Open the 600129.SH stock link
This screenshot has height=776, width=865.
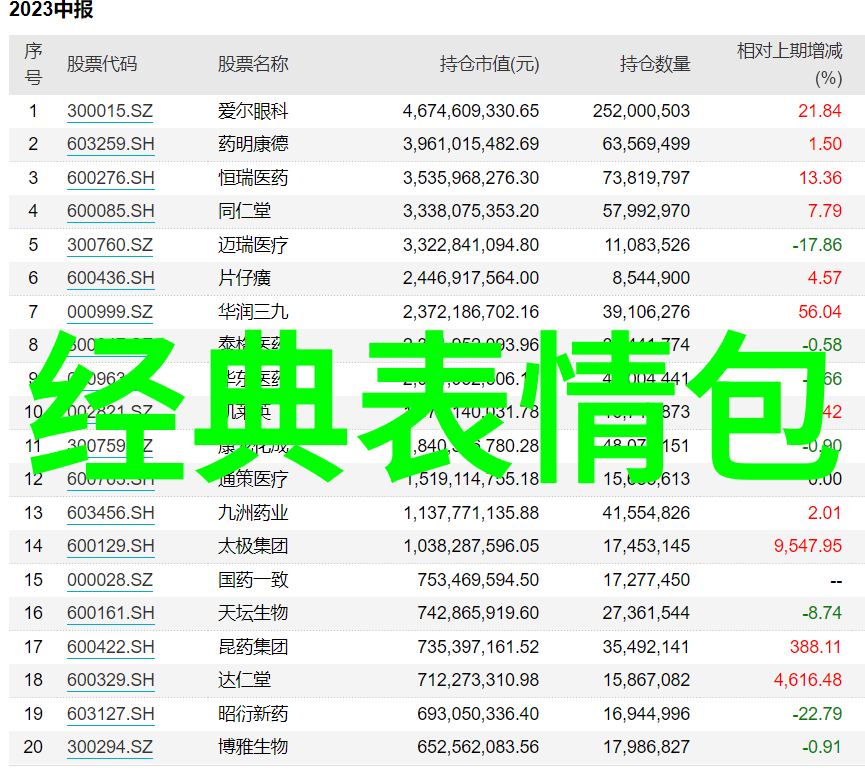click(x=110, y=546)
